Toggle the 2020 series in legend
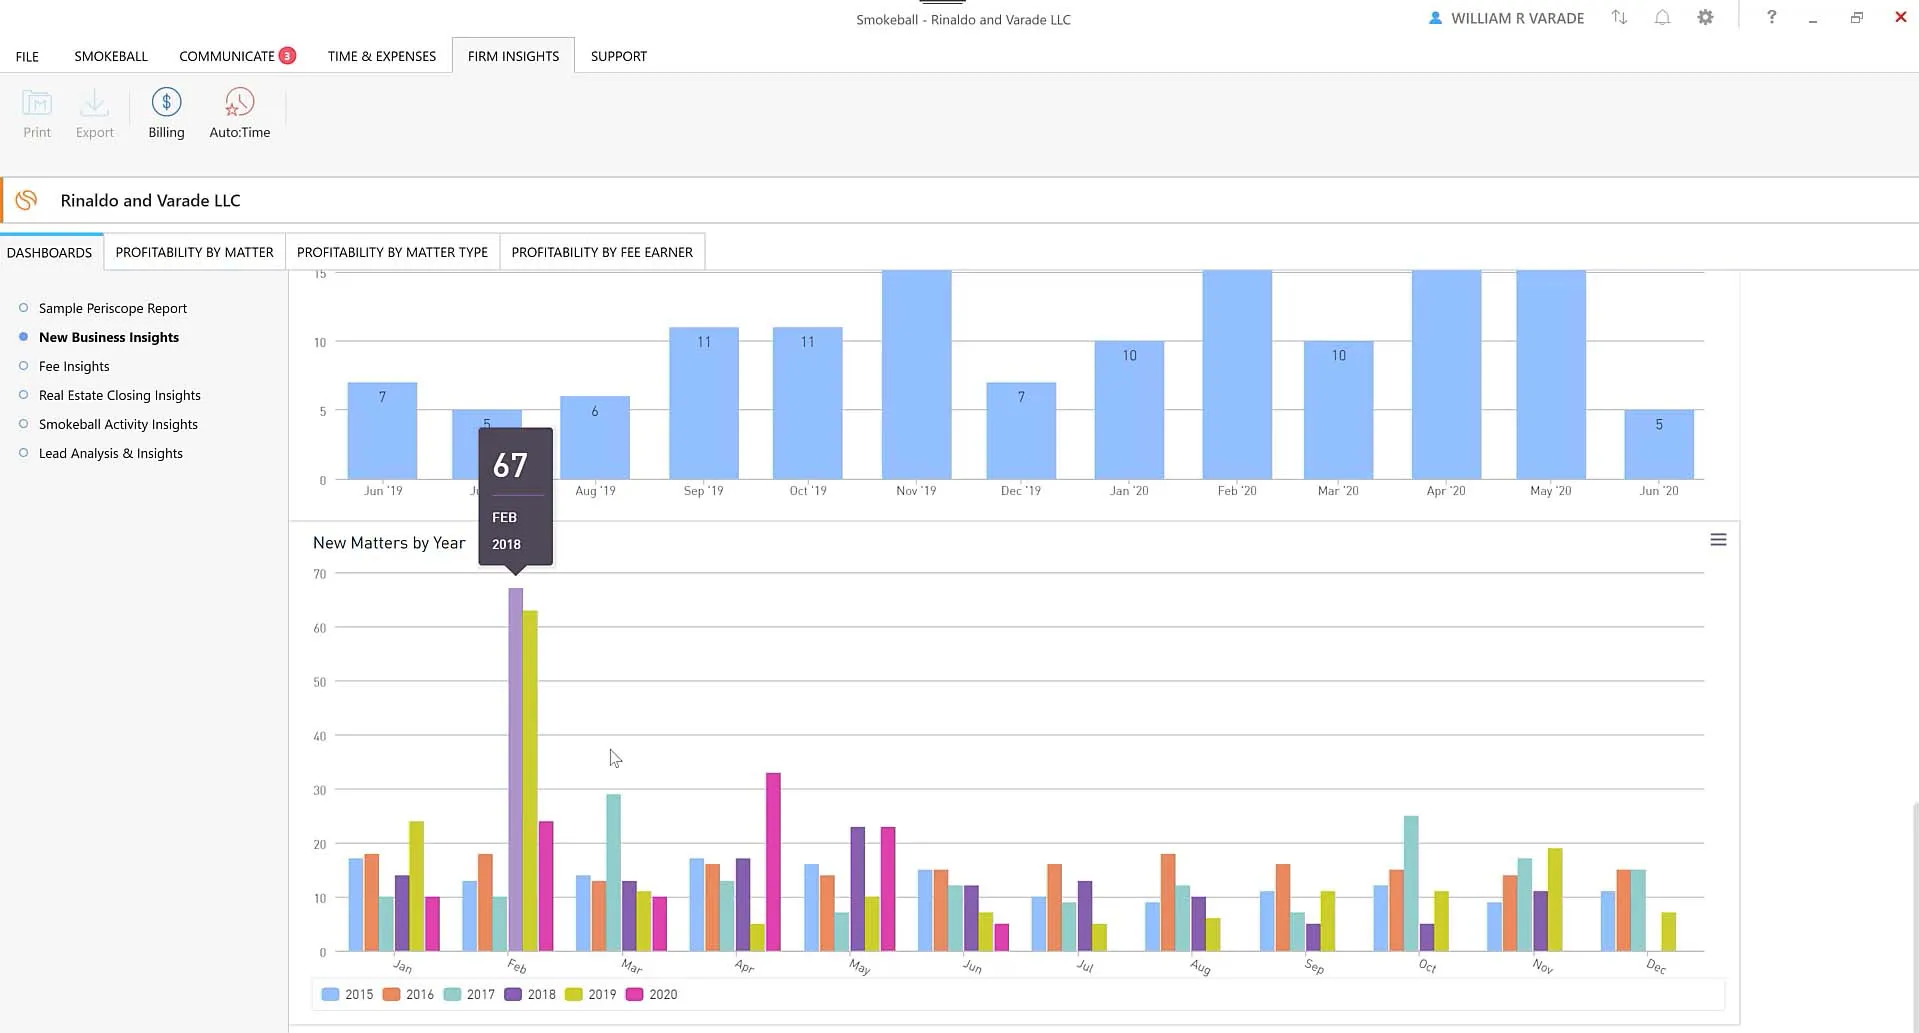 pyautogui.click(x=652, y=994)
